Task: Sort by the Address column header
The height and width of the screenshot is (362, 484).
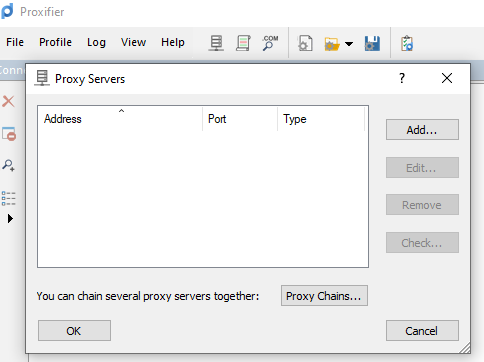Action: tap(120, 119)
